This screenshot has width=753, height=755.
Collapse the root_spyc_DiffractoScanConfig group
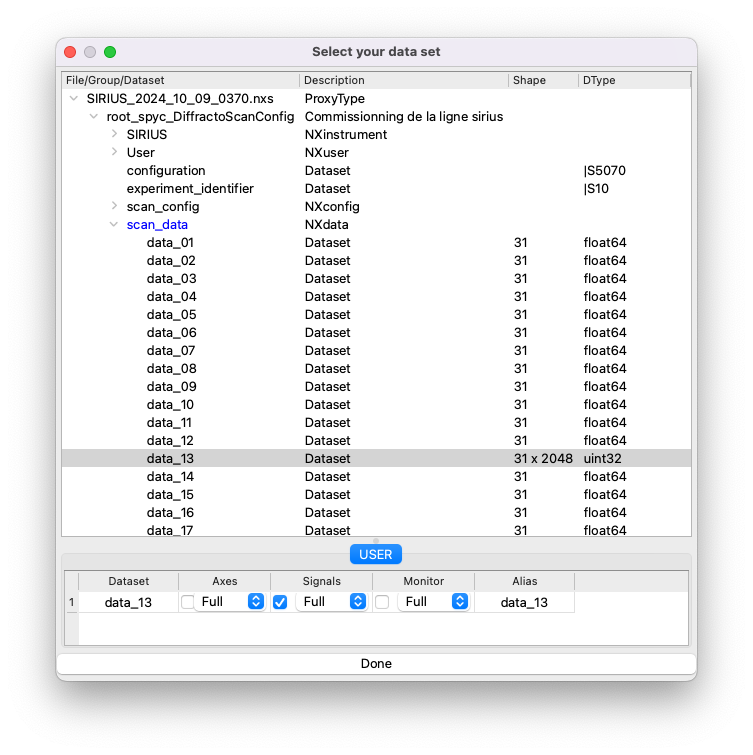click(94, 117)
